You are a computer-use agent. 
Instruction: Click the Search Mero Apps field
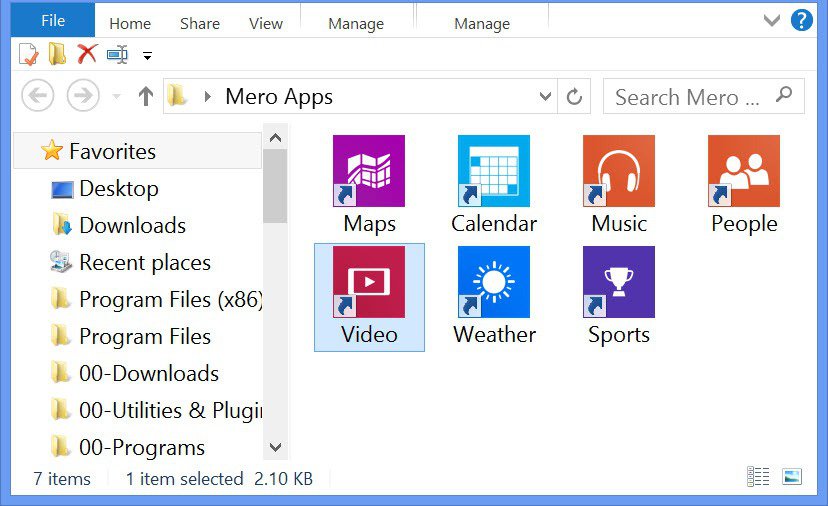coord(690,97)
